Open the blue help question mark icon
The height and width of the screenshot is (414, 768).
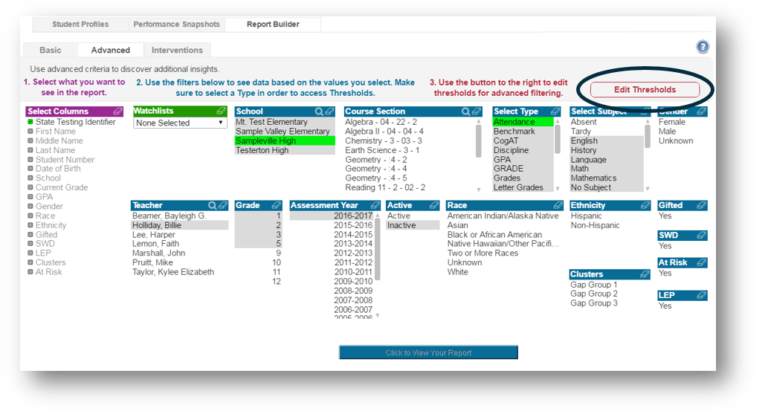pos(703,47)
